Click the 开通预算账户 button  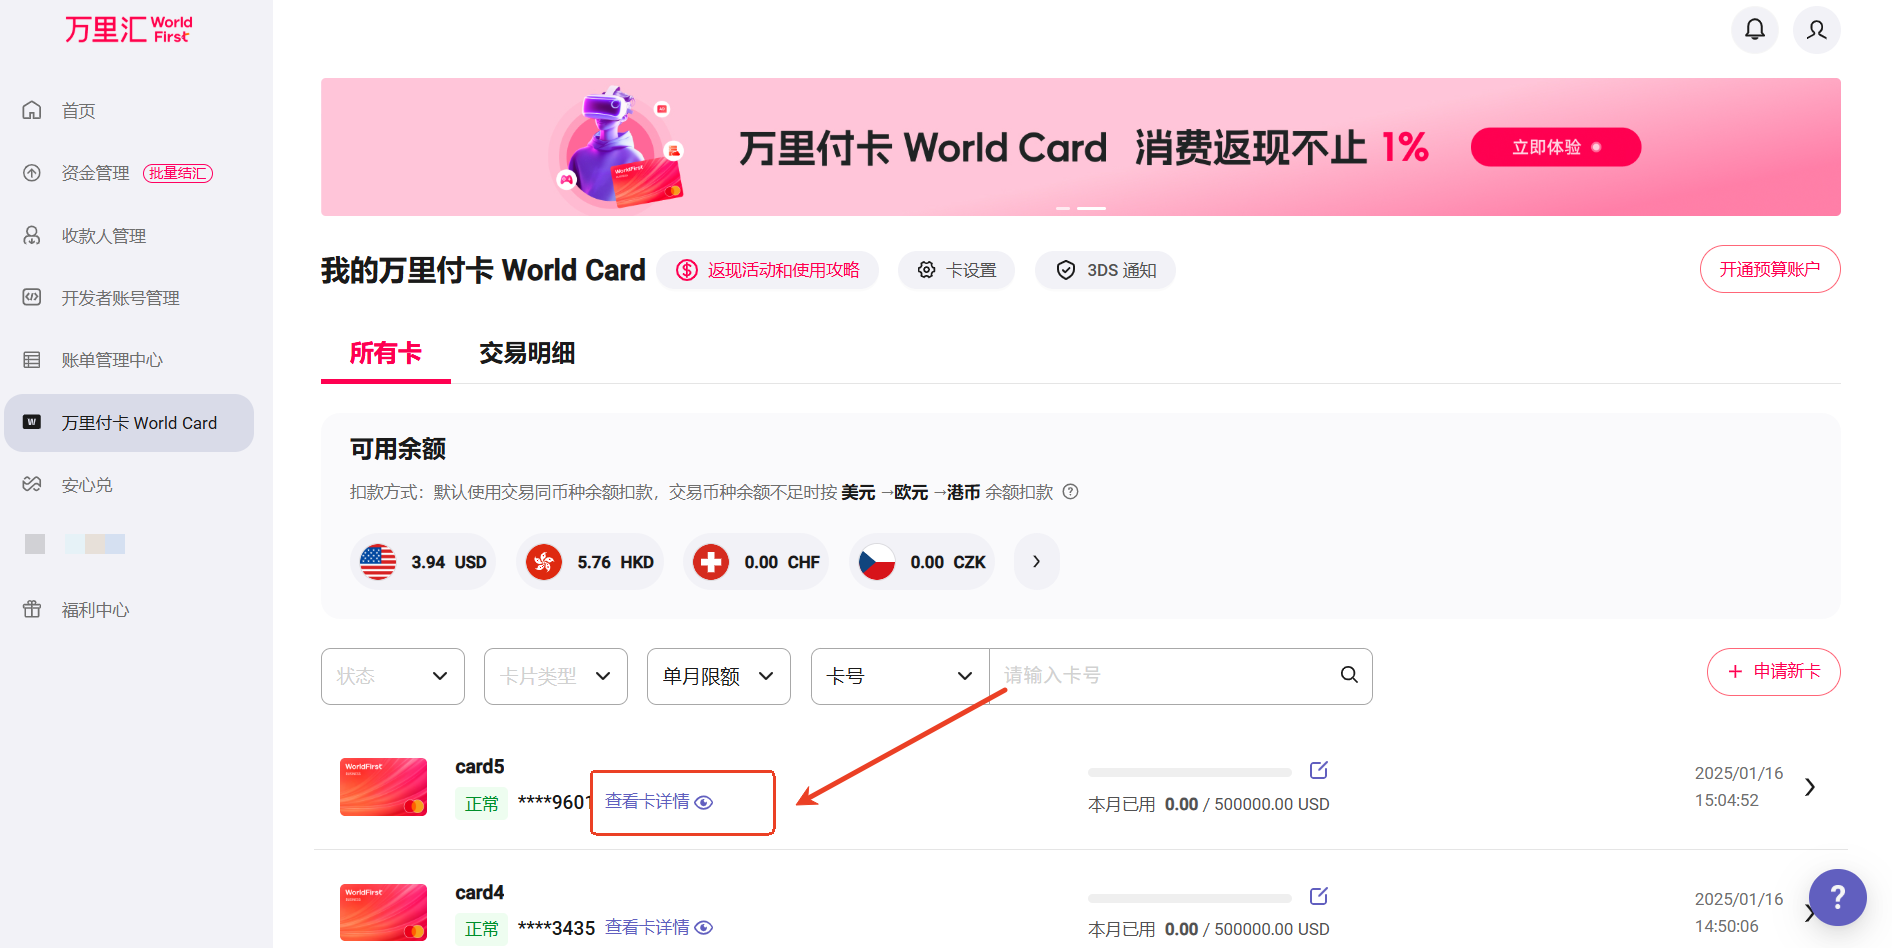click(1770, 269)
